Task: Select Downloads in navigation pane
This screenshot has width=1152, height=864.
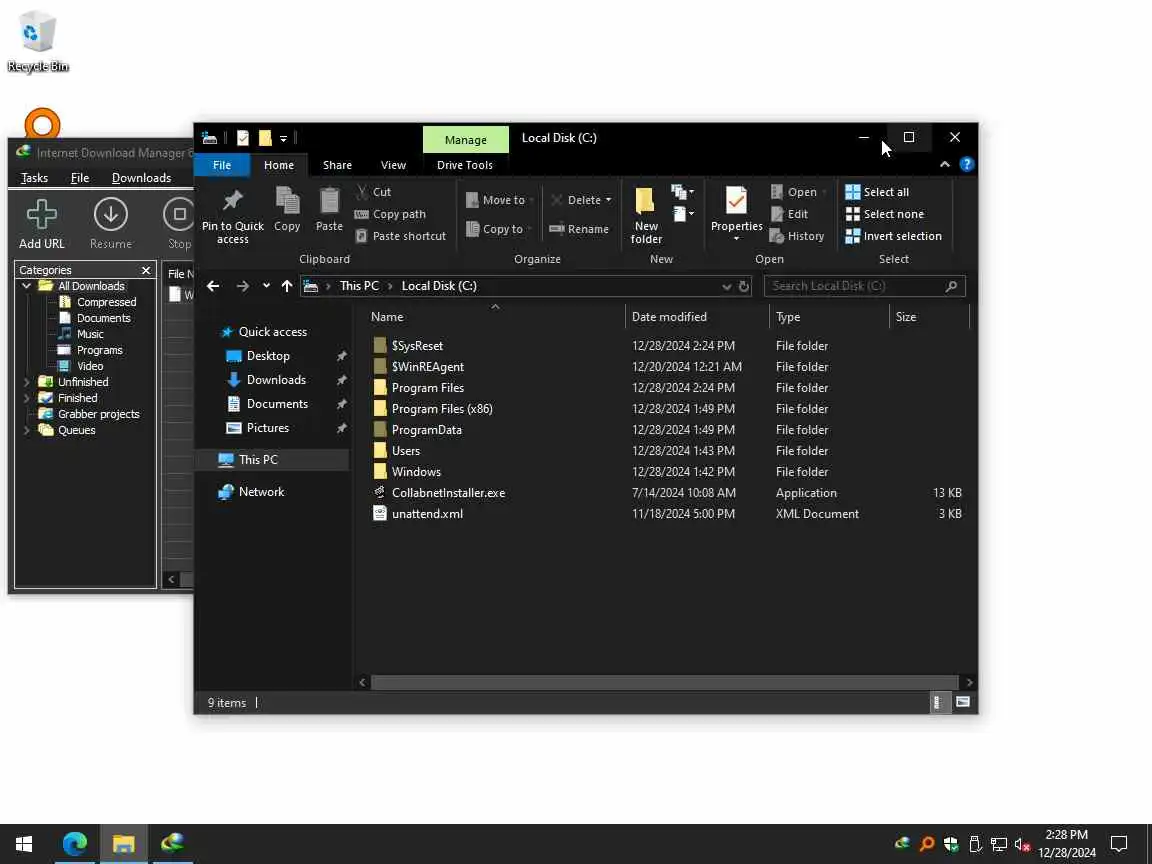Action: tap(276, 380)
